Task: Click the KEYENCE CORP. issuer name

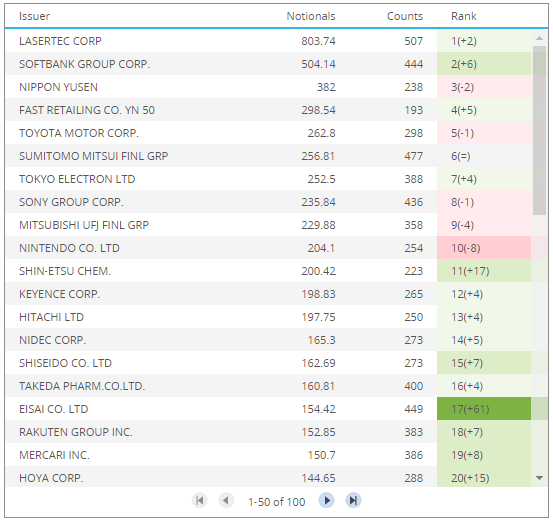Action: [60, 294]
